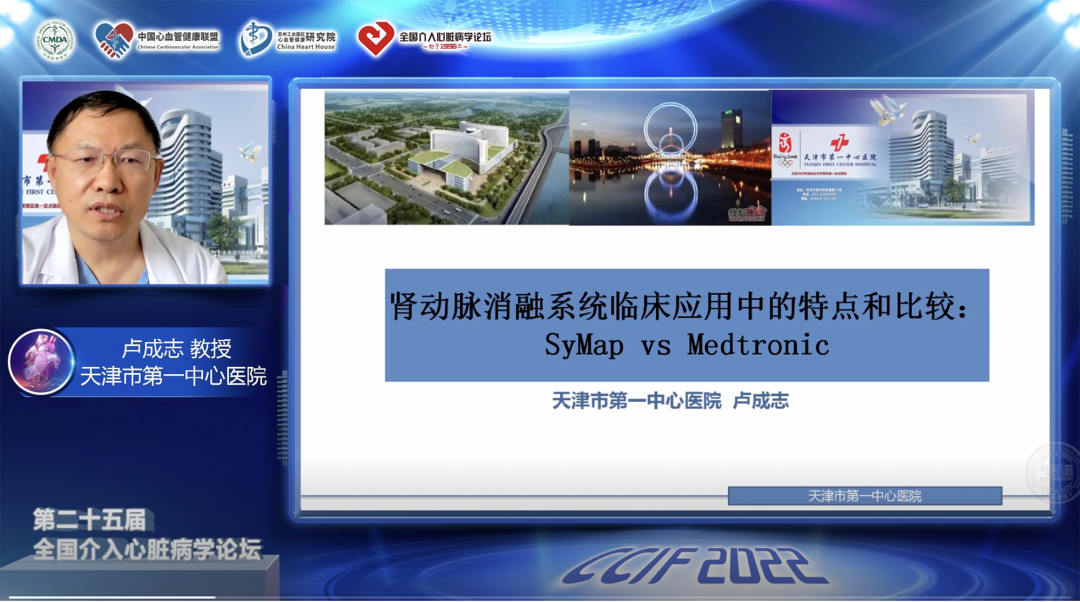The height and width of the screenshot is (602, 1080).
Task: Click the 卢成志 教授 name label
Action: pyautogui.click(x=176, y=348)
